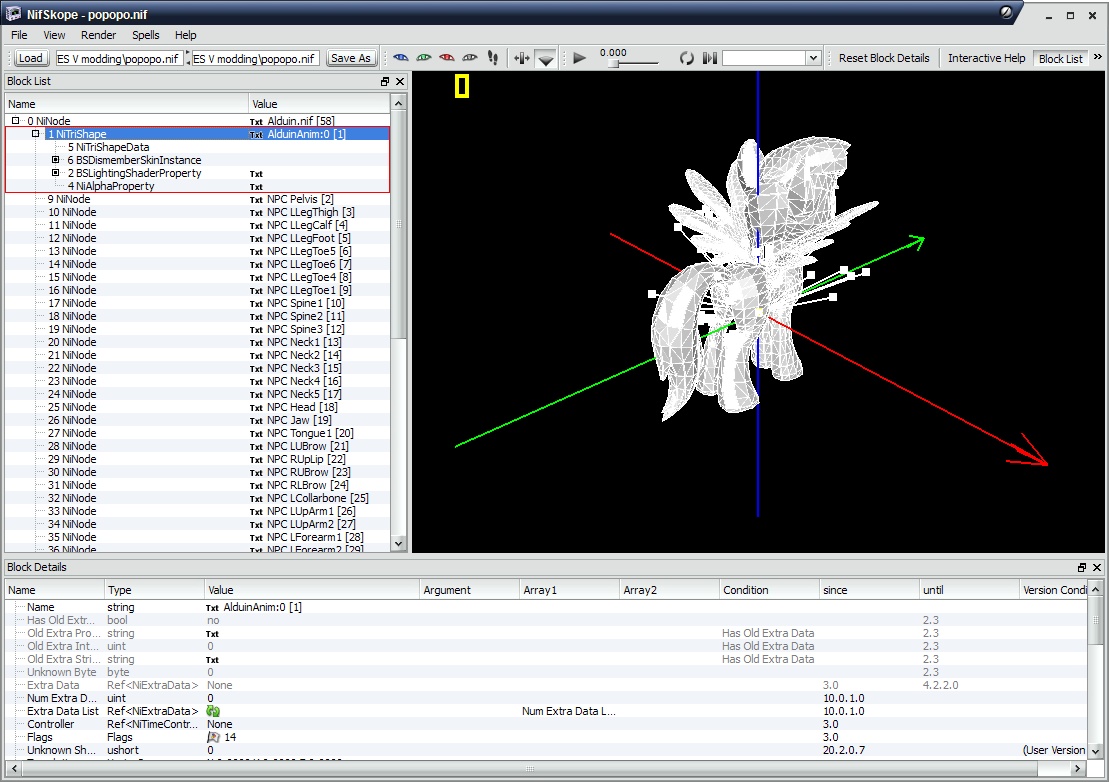Viewport: 1109px width, 782px height.
Task: Select the Controller row in Block Details
Action: 546,724
